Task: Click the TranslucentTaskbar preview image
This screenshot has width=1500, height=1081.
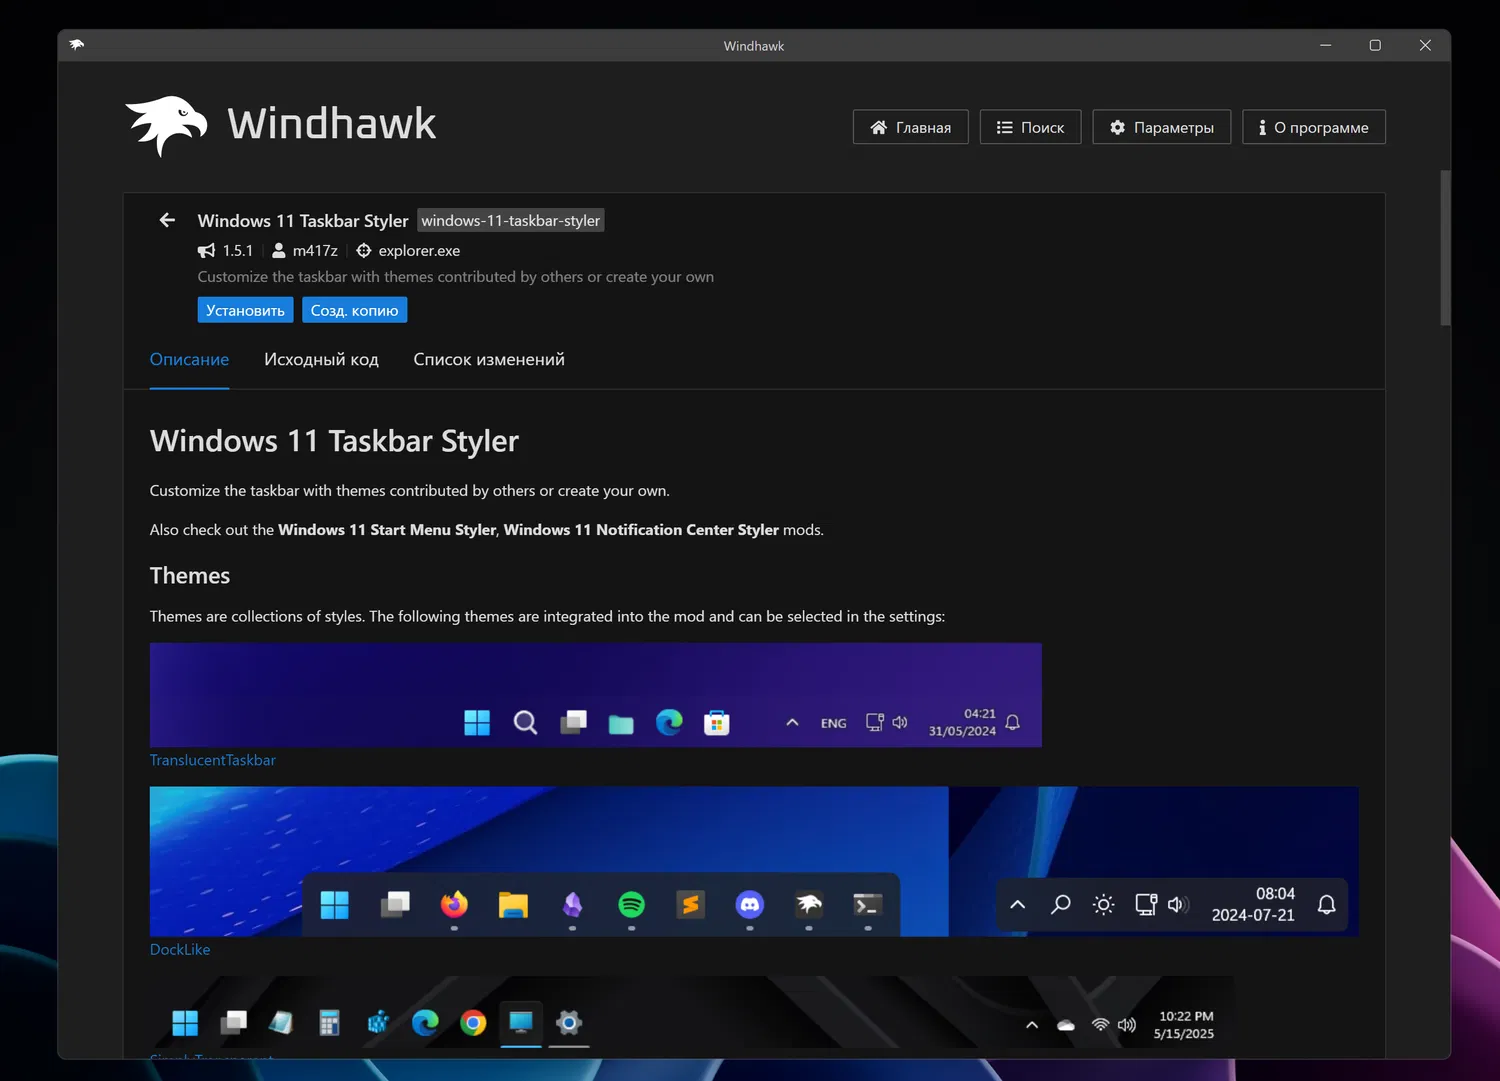Action: [596, 695]
